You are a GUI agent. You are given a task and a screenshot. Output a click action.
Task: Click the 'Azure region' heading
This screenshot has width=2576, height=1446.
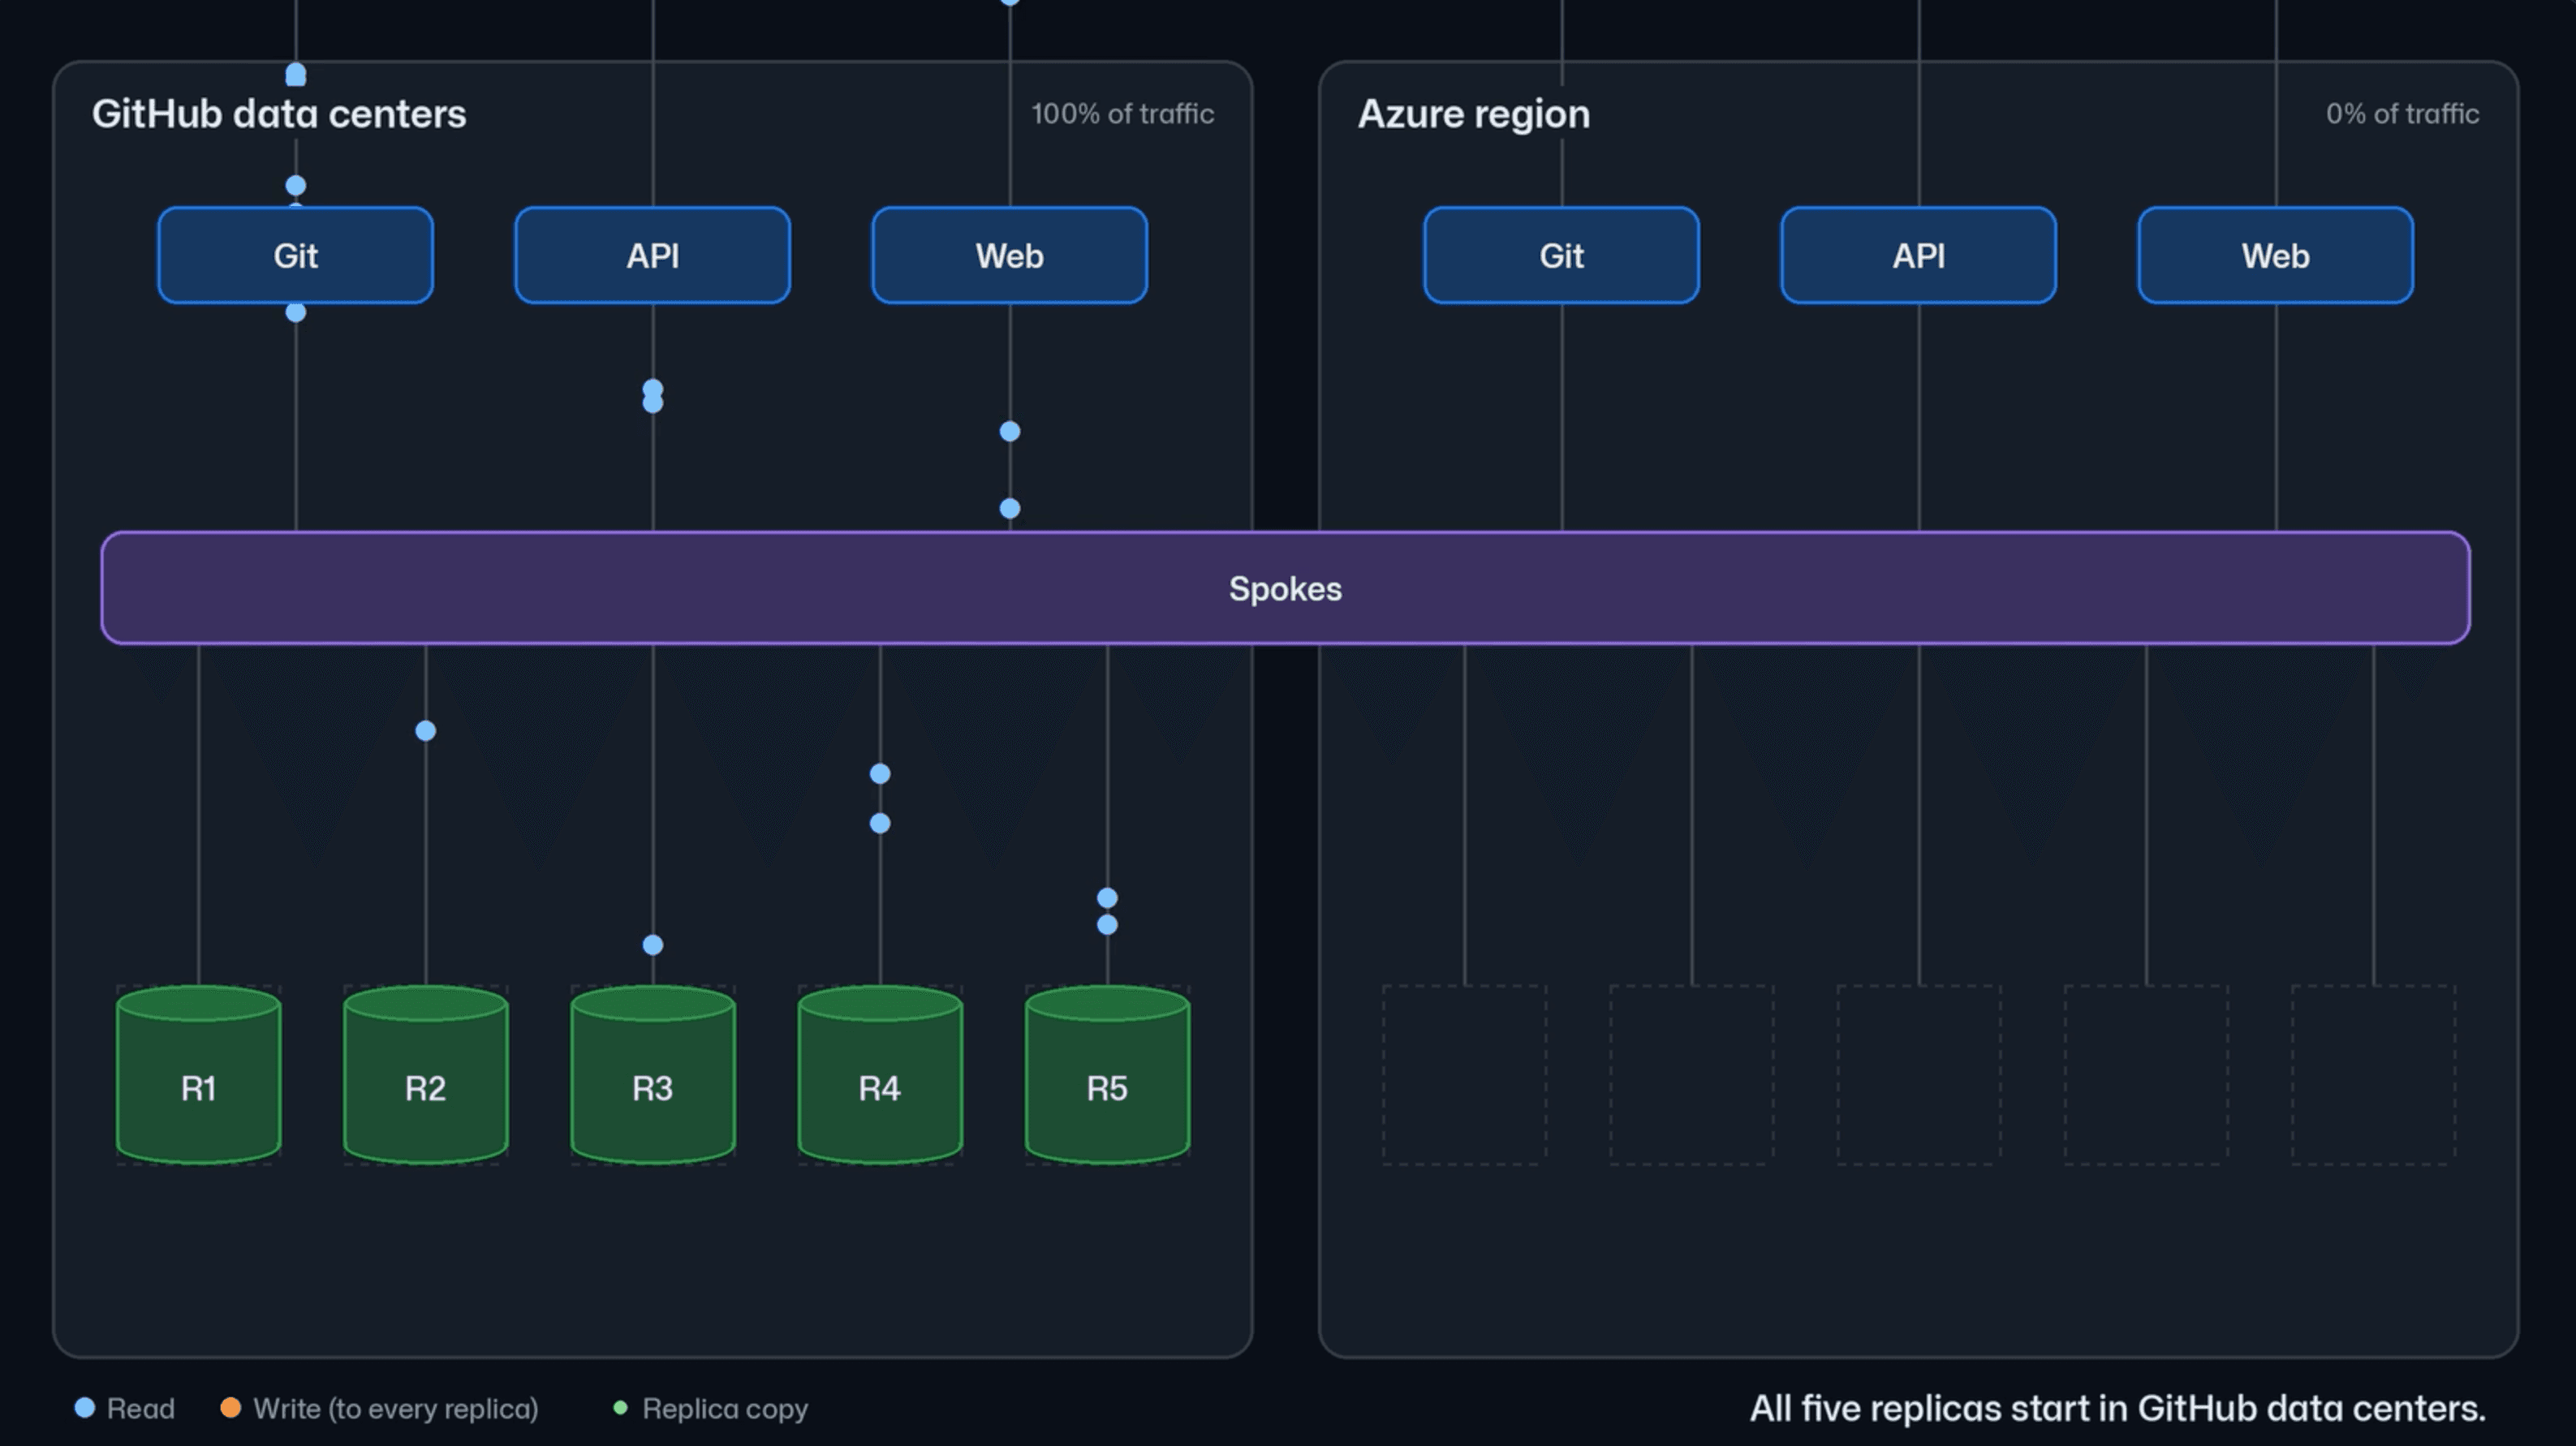point(1473,115)
